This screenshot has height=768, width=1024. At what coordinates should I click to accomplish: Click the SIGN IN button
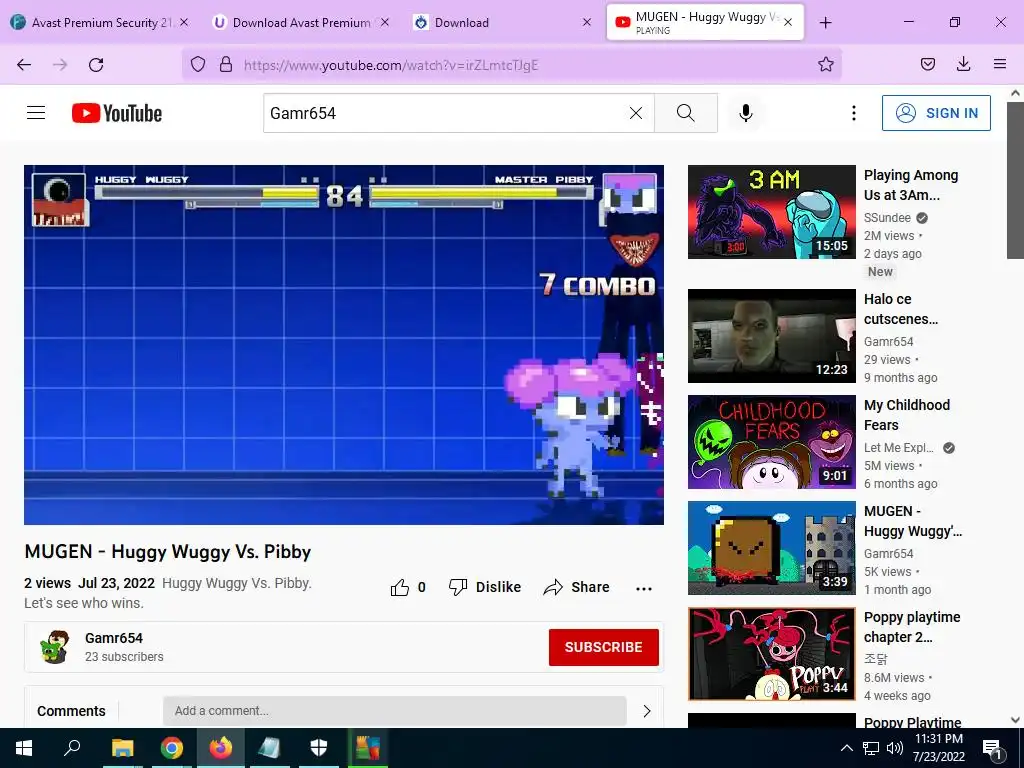[936, 113]
